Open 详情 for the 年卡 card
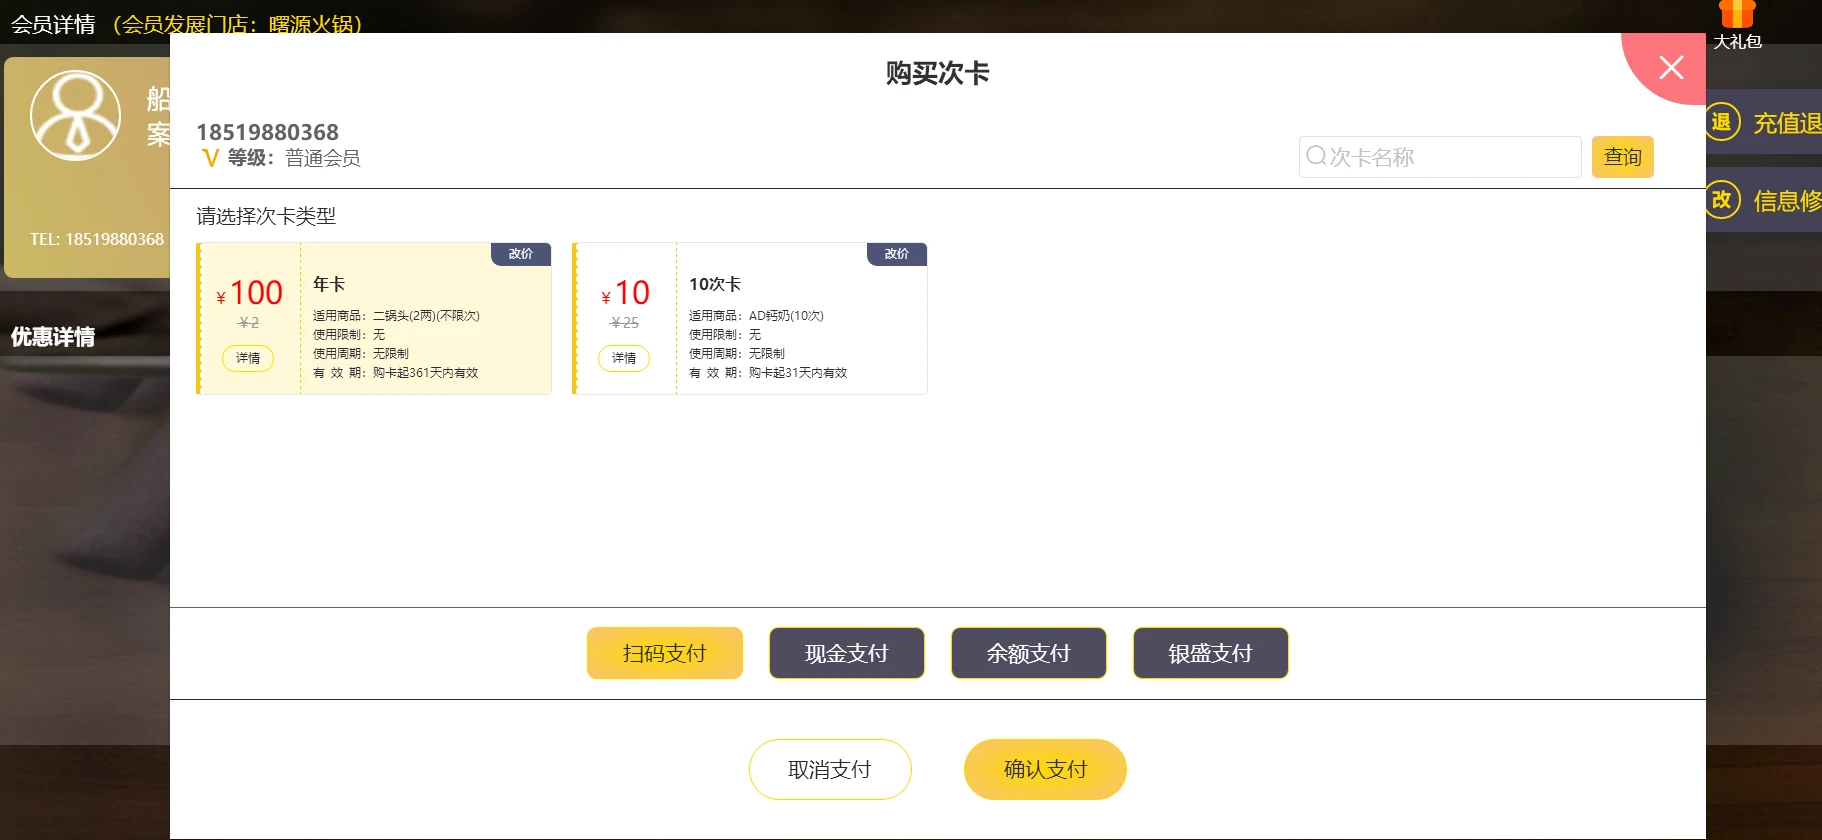This screenshot has width=1822, height=840. (x=248, y=358)
